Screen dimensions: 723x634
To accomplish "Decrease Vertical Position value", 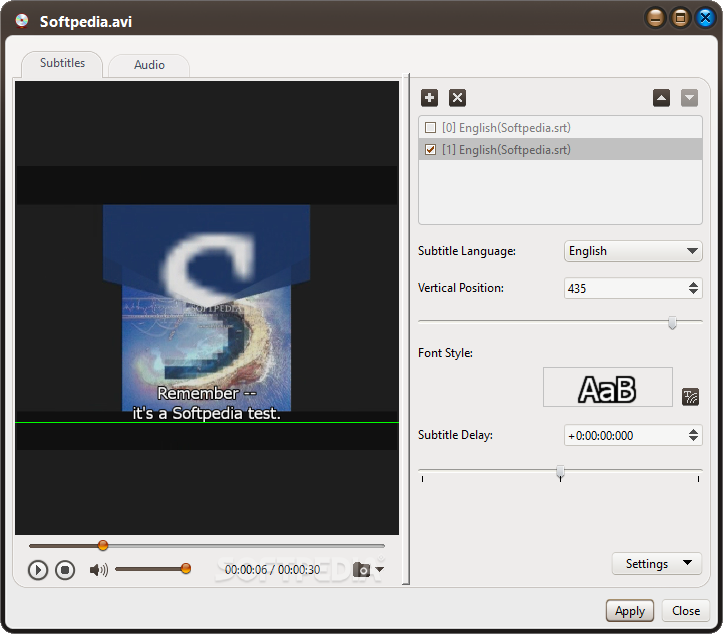I will 693,292.
